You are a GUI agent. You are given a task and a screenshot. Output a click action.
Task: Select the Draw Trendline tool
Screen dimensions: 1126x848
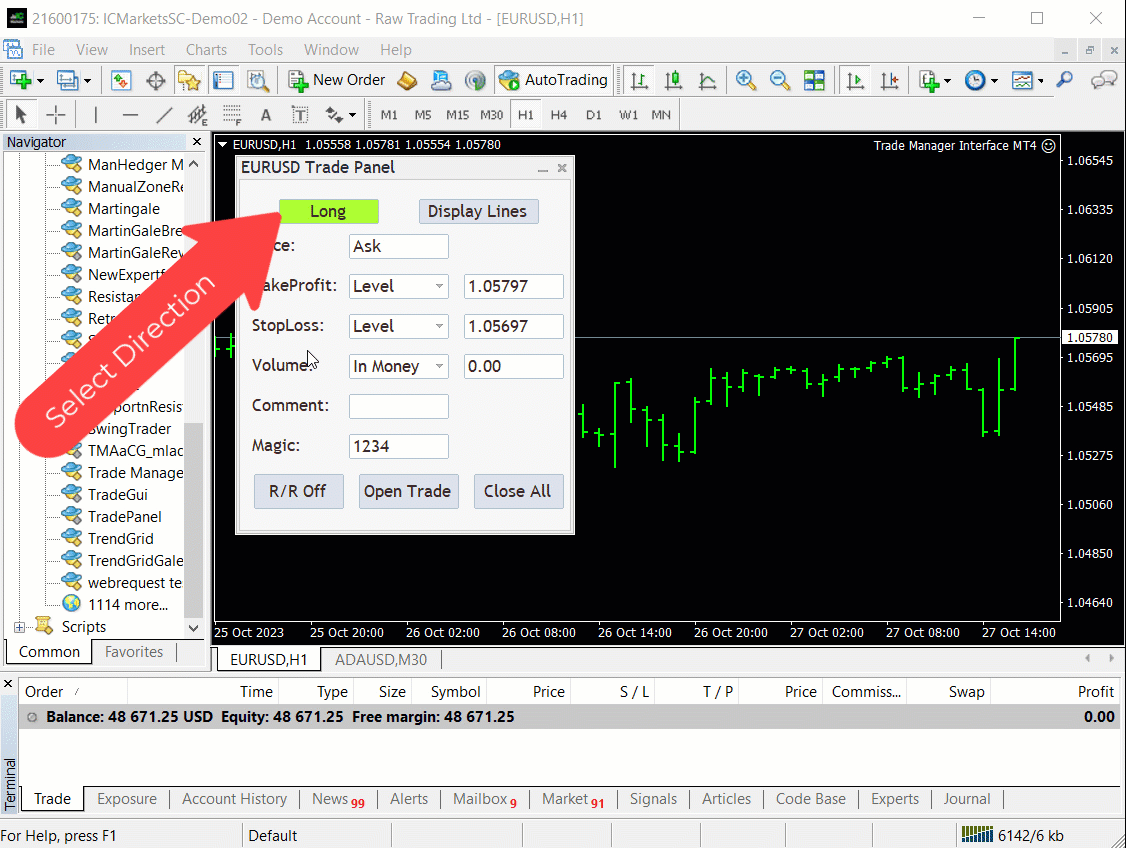tap(164, 114)
